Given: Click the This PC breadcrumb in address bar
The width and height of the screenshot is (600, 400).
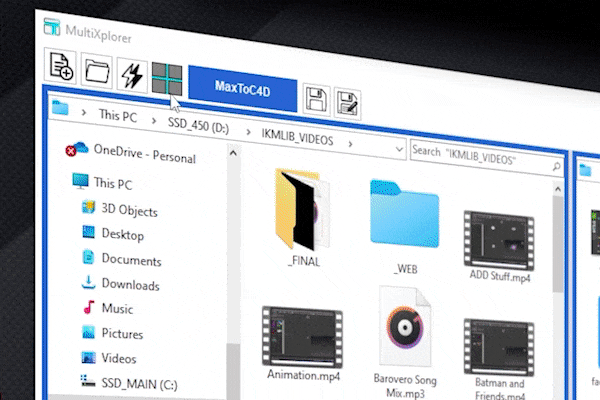Looking at the screenshot, I should coord(117,116).
